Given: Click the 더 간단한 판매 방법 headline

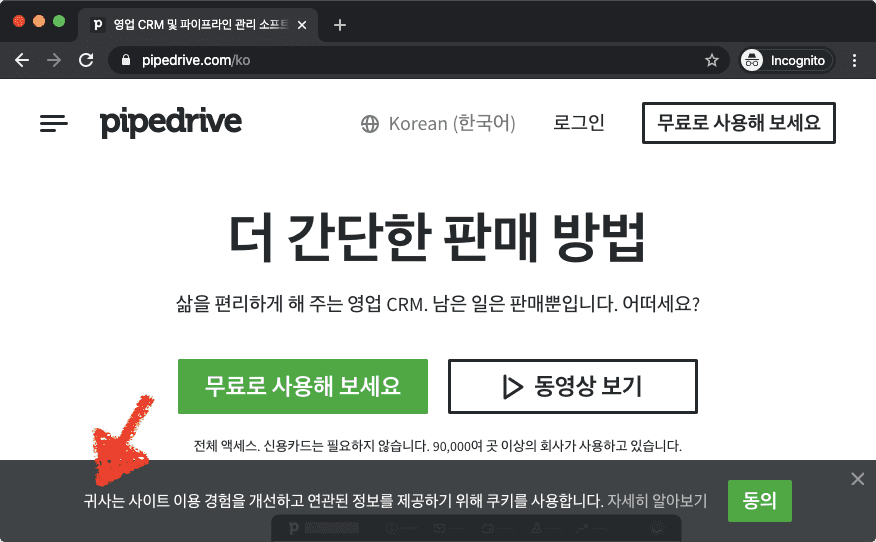Looking at the screenshot, I should click(437, 237).
